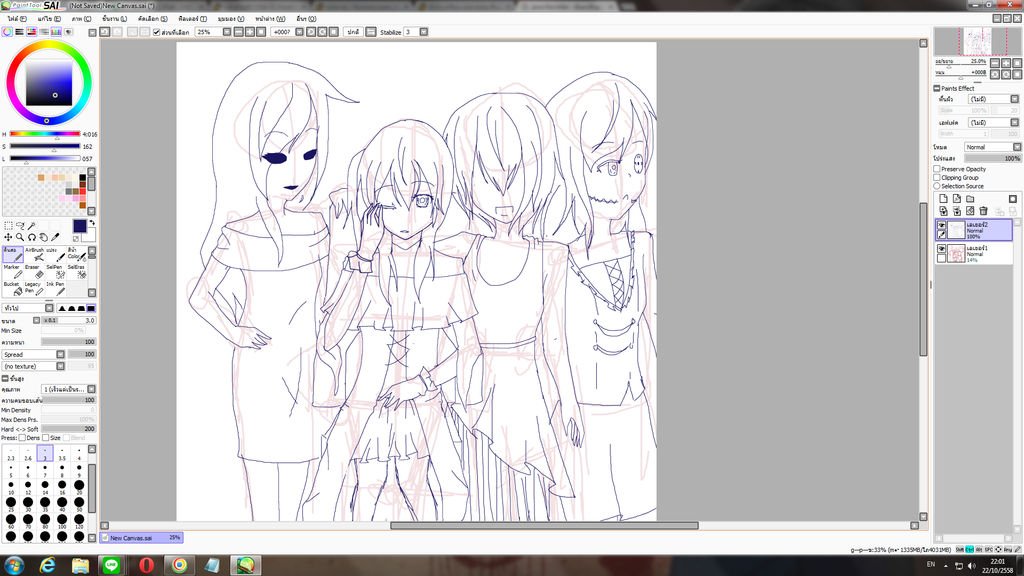Select the SelPen tool
Image resolution: width=1024 pixels, height=576 pixels.
coord(56,272)
